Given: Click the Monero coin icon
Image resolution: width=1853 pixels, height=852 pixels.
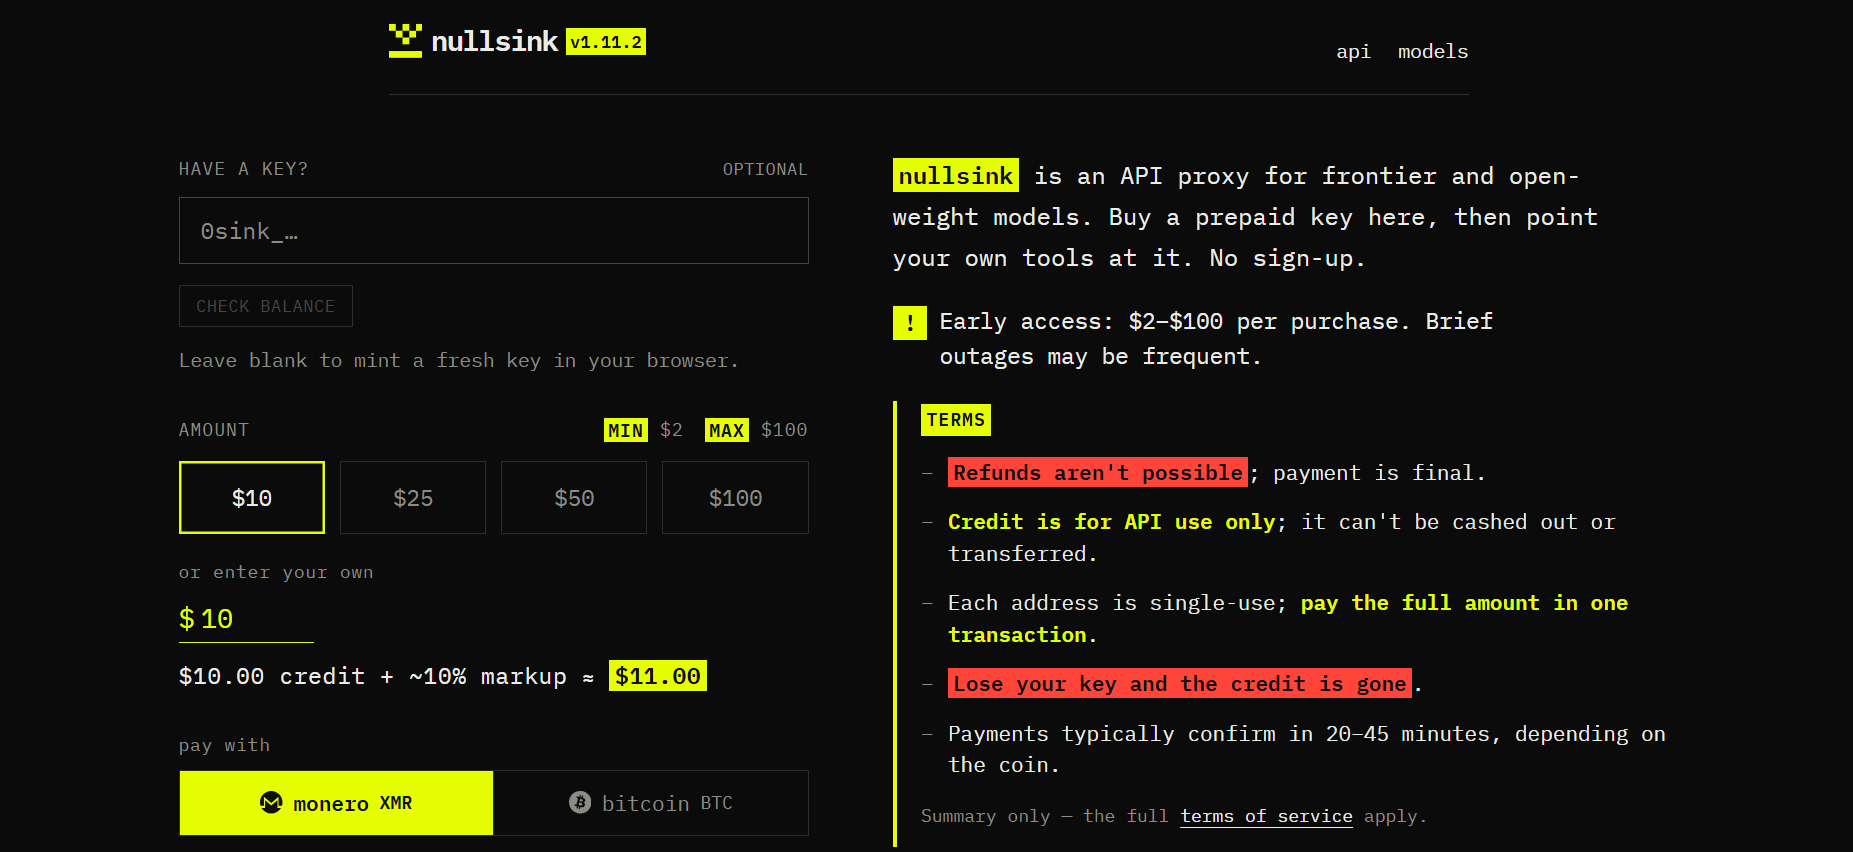Looking at the screenshot, I should (x=271, y=802).
